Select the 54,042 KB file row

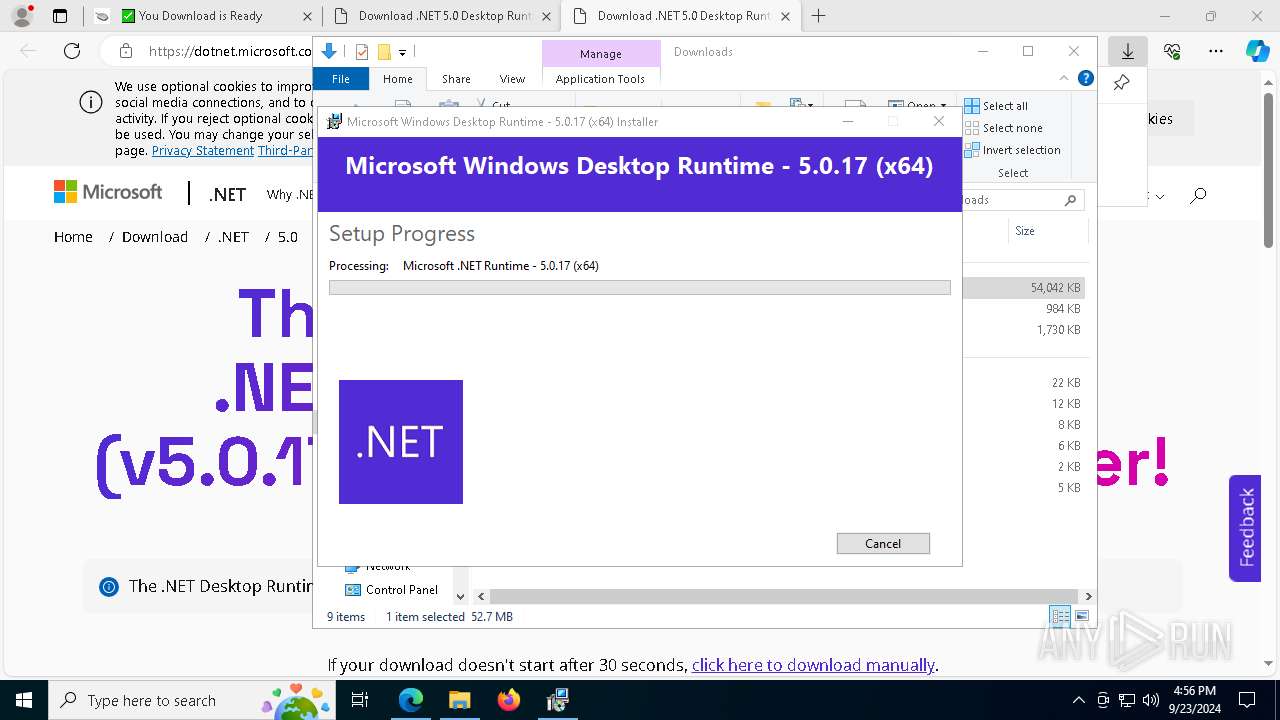point(1024,288)
